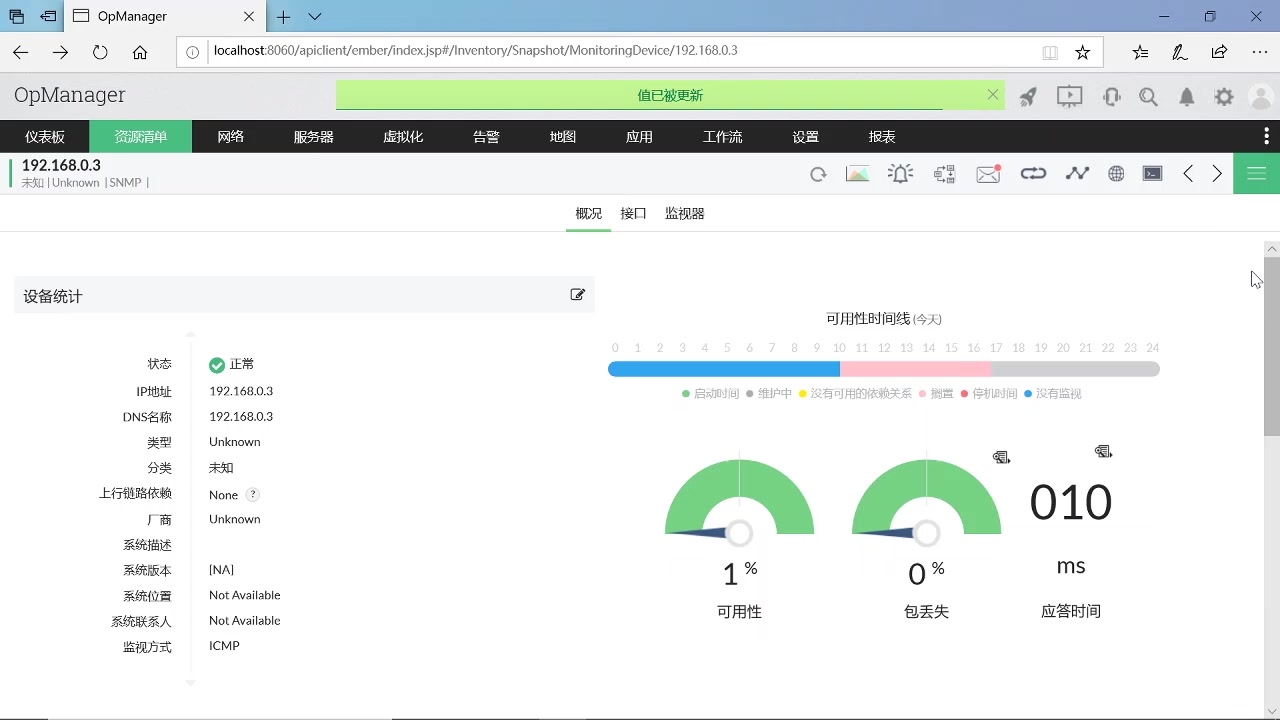This screenshot has width=1280, height=720.
Task: Switch to the 监视器 tab
Action: pyautogui.click(x=685, y=214)
